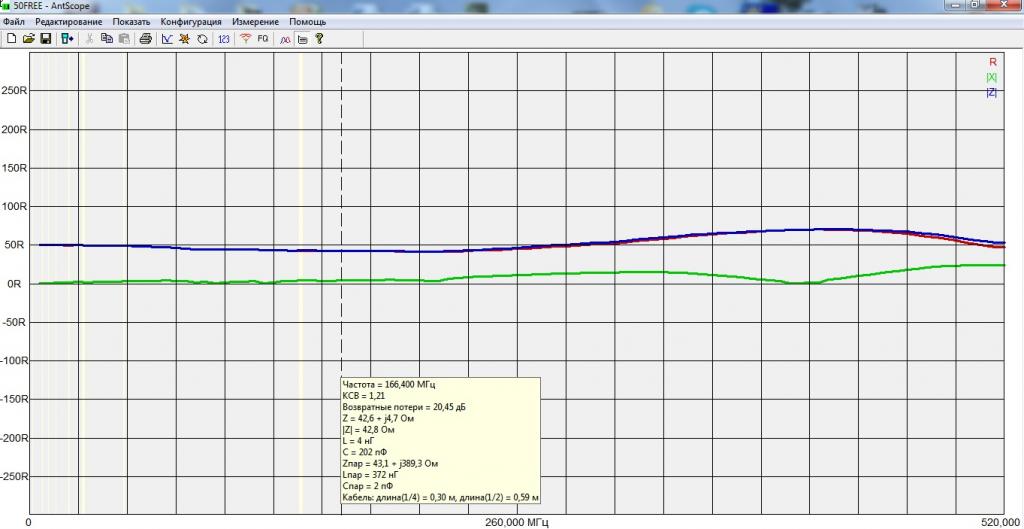Click the Lпар = 372 нГ tooltip line
Image resolution: width=1024 pixels, height=529 pixels.
[370, 474]
